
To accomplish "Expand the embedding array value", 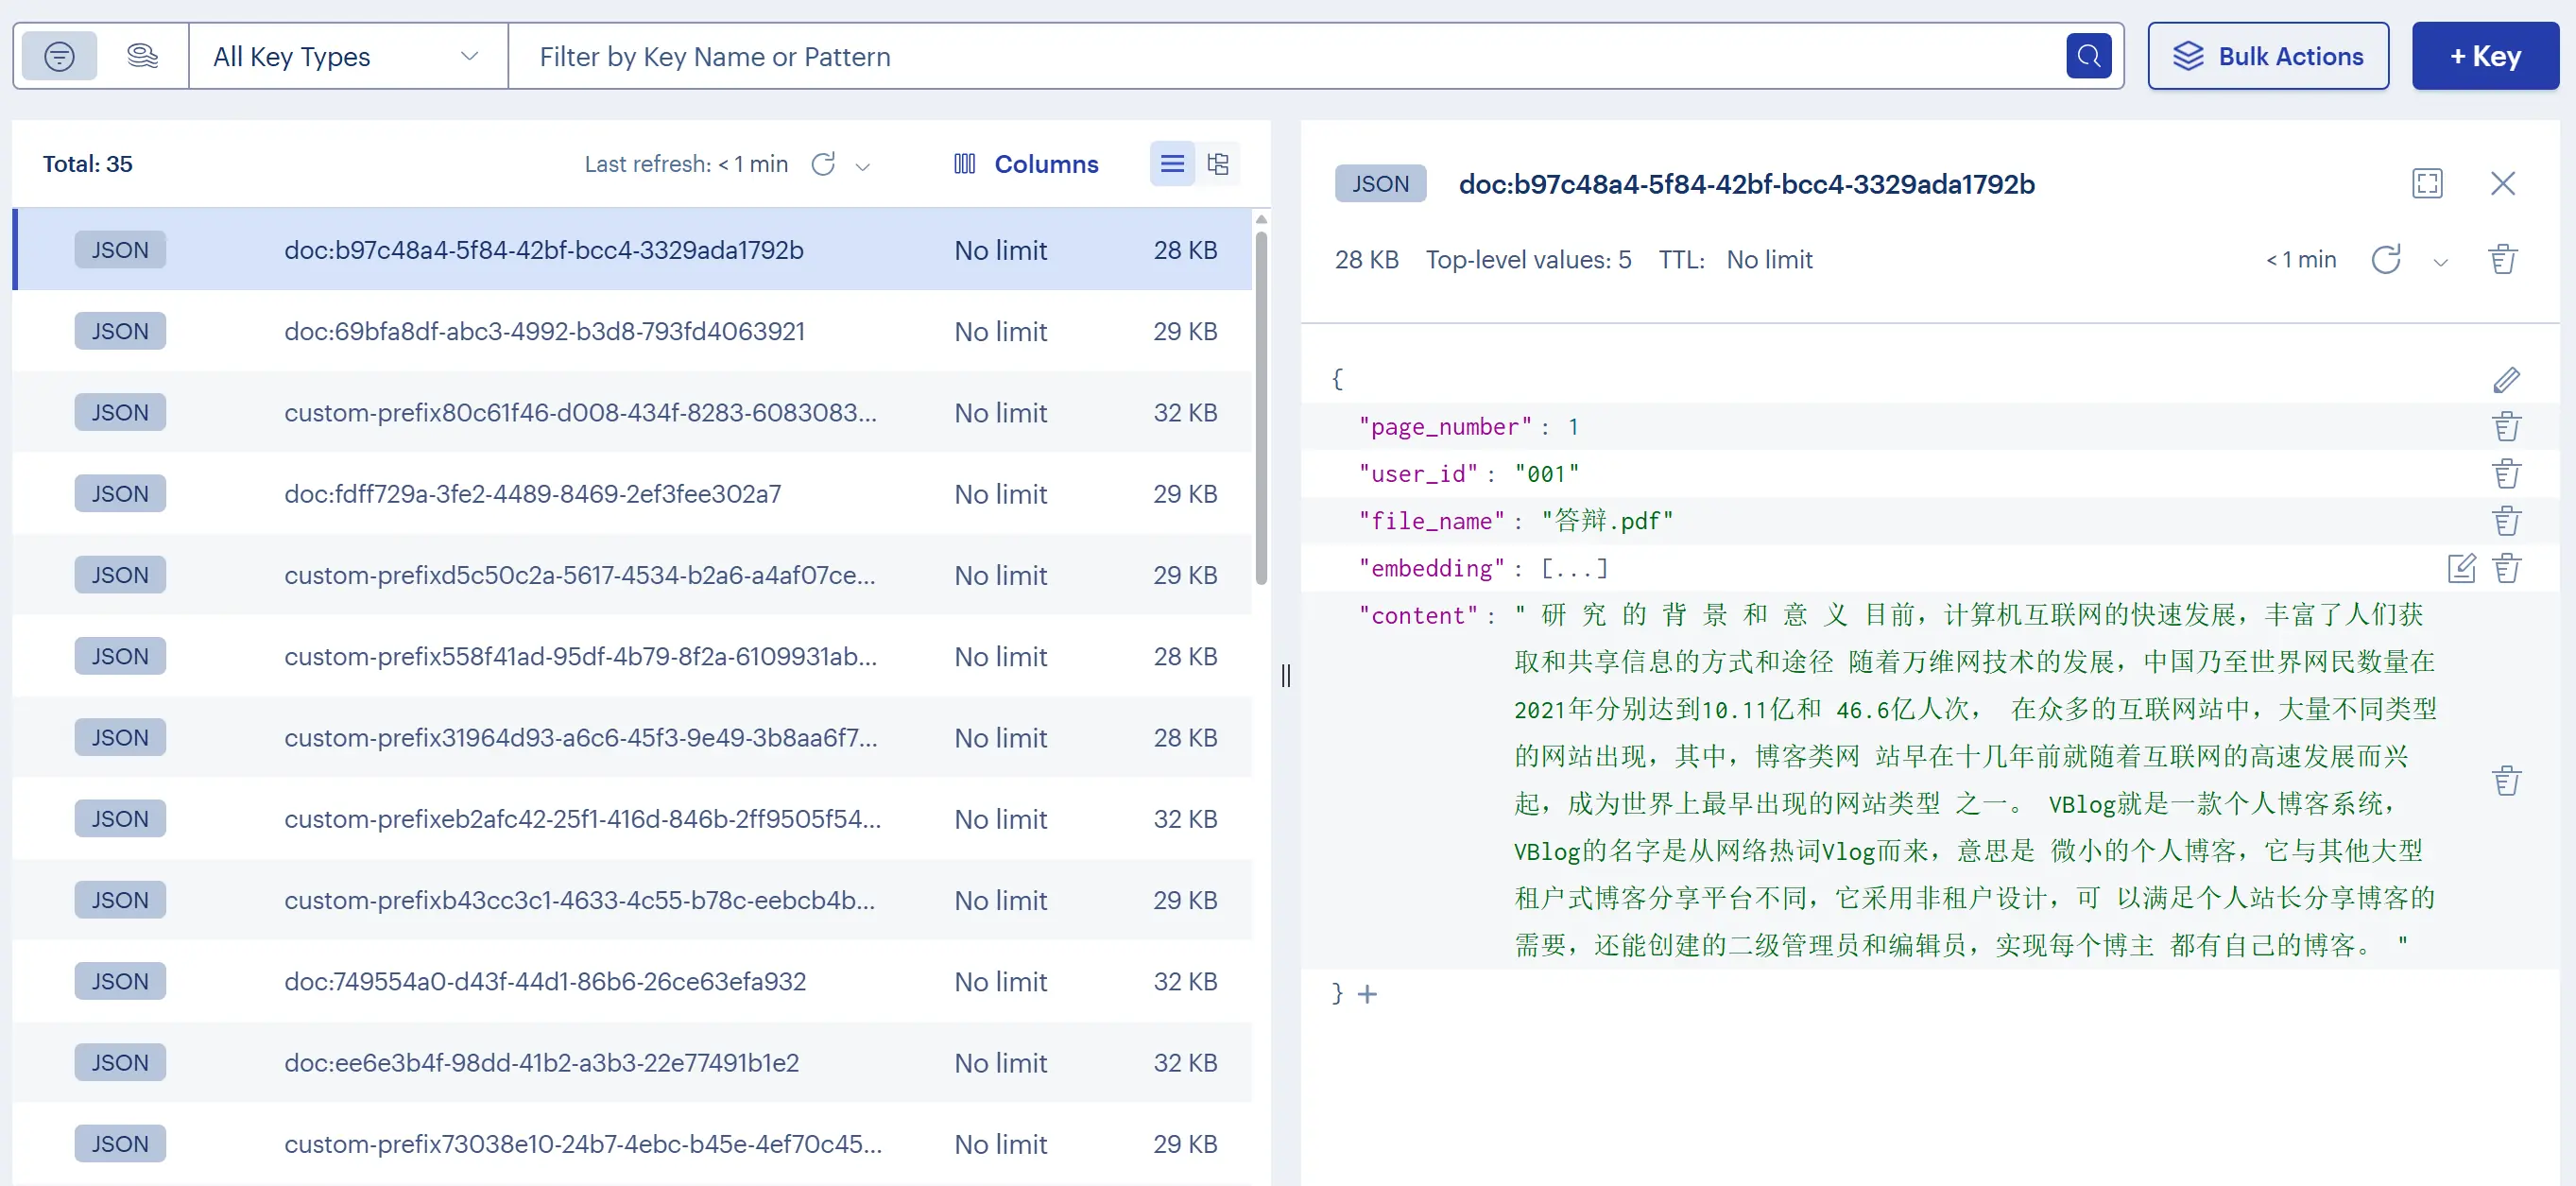I will tap(1574, 568).
